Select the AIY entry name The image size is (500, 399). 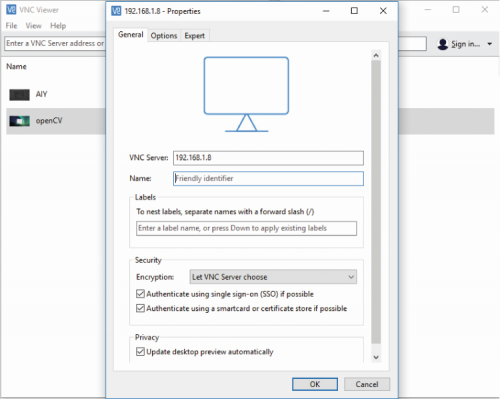tap(42, 94)
